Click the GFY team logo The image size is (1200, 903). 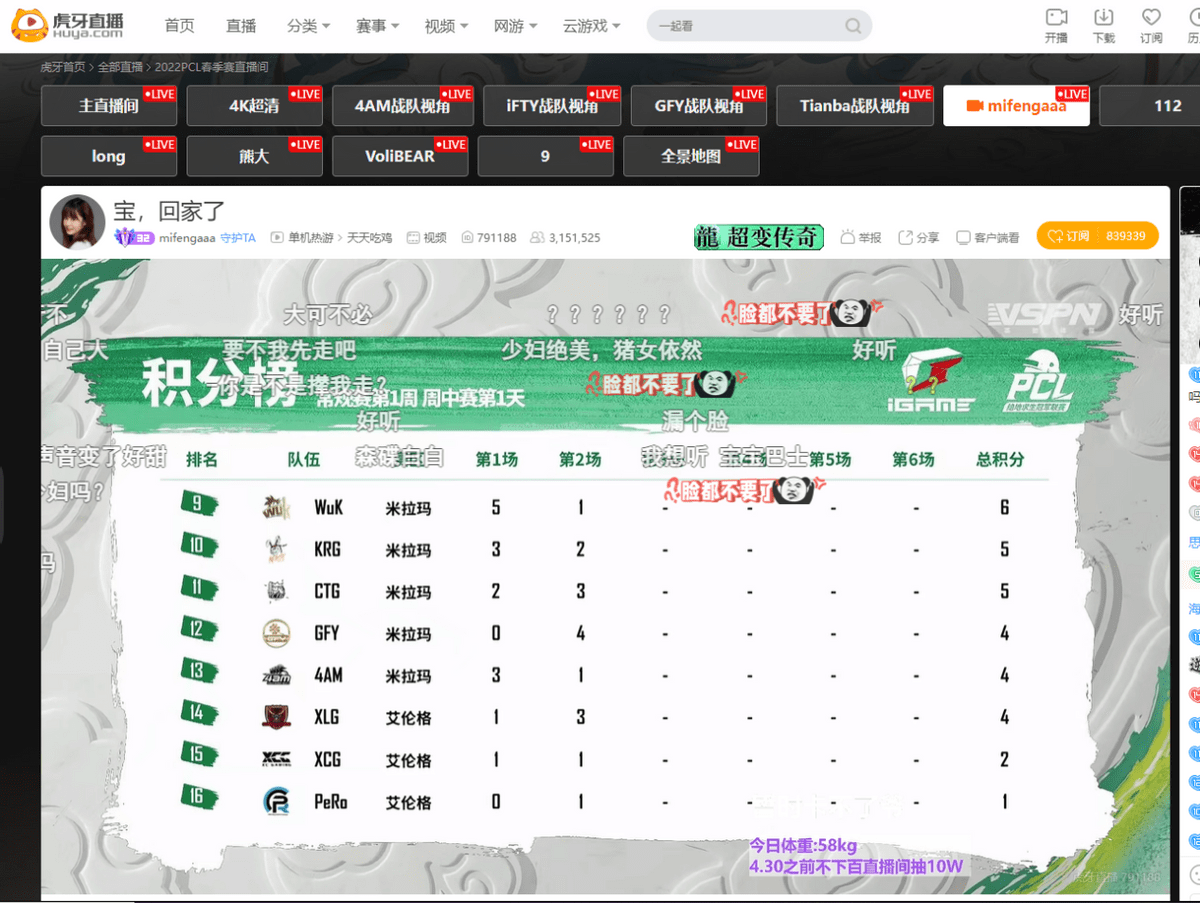[276, 633]
